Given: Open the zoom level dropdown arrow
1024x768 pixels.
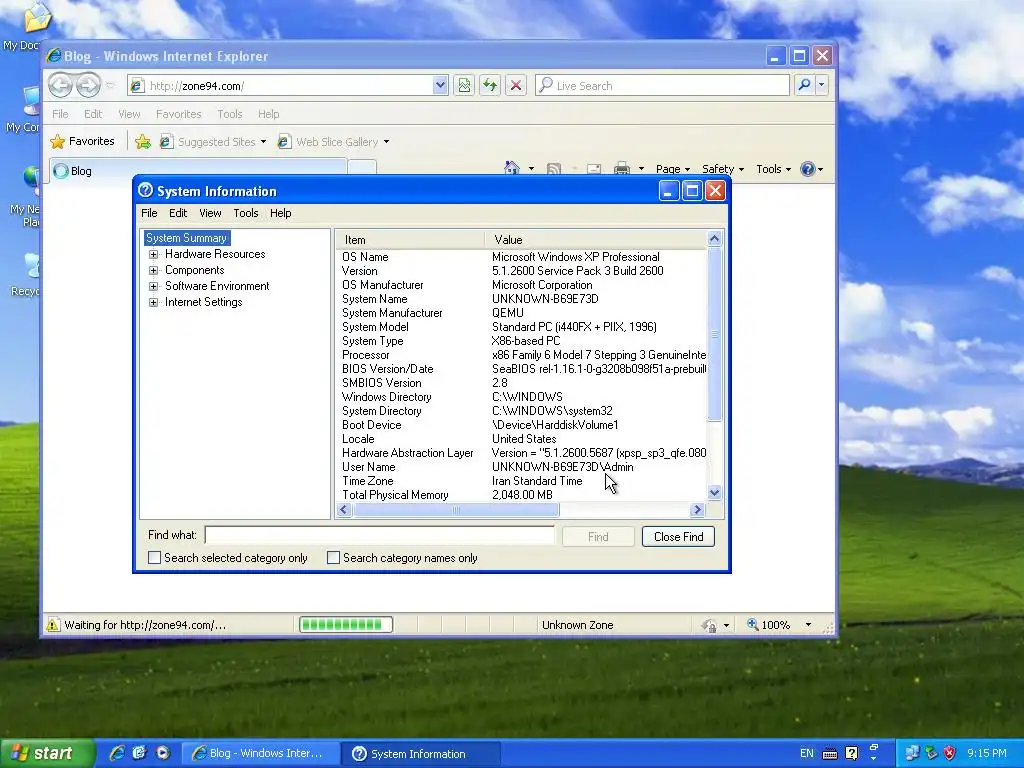Looking at the screenshot, I should [x=808, y=625].
